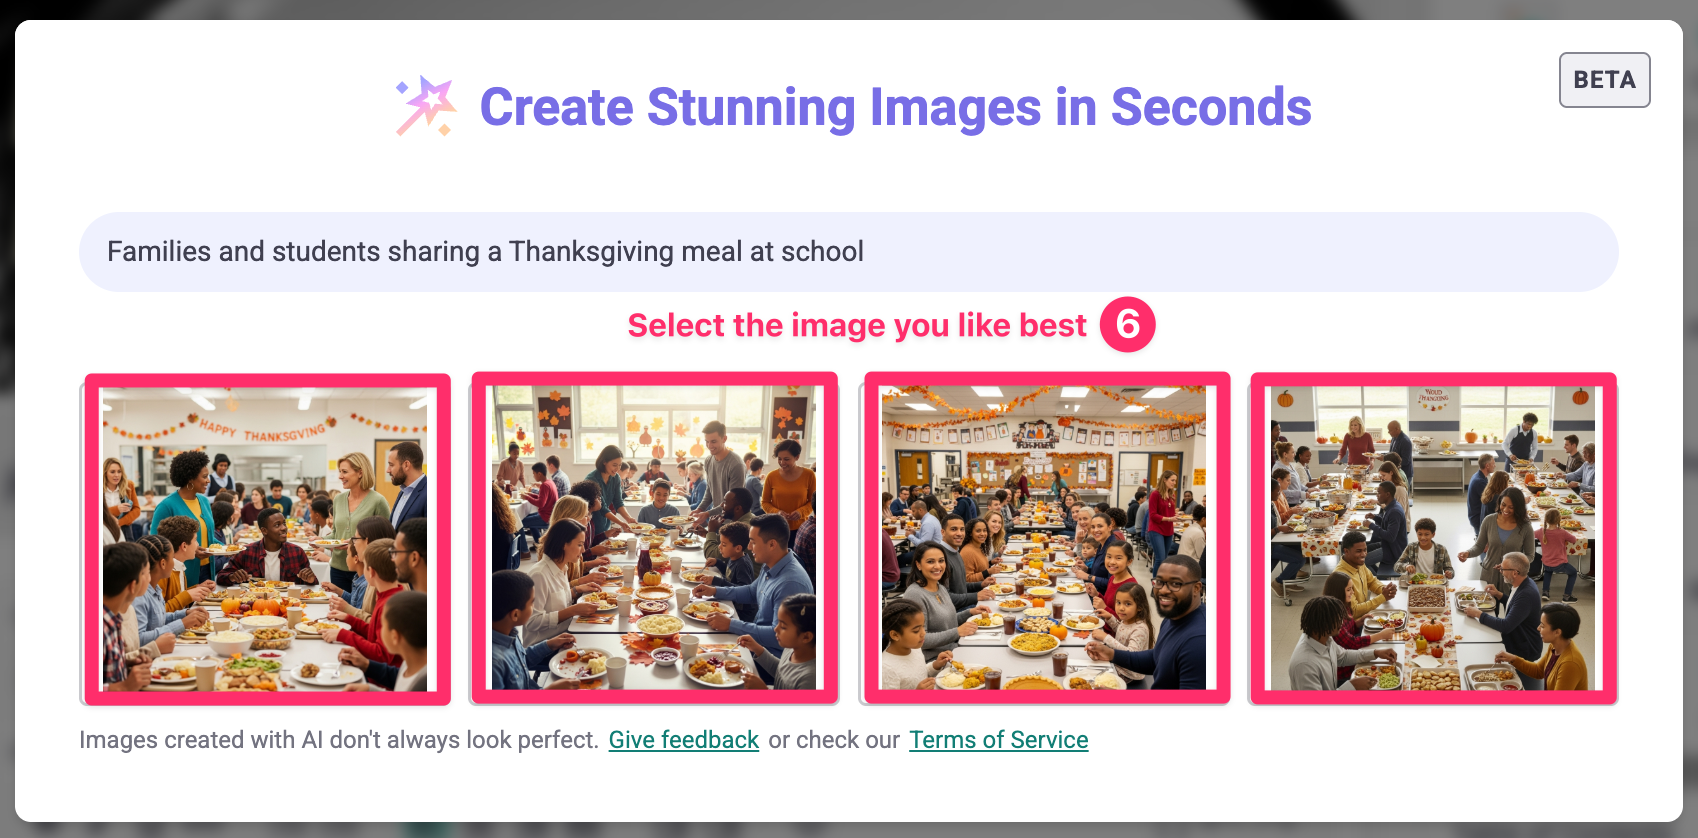The width and height of the screenshot is (1698, 838).
Task: Pick the third image with orange garland ceiling
Action: (x=1046, y=539)
